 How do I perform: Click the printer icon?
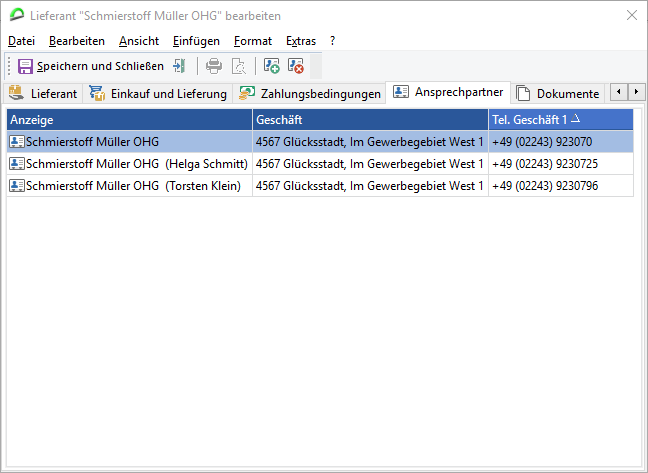pyautogui.click(x=214, y=66)
